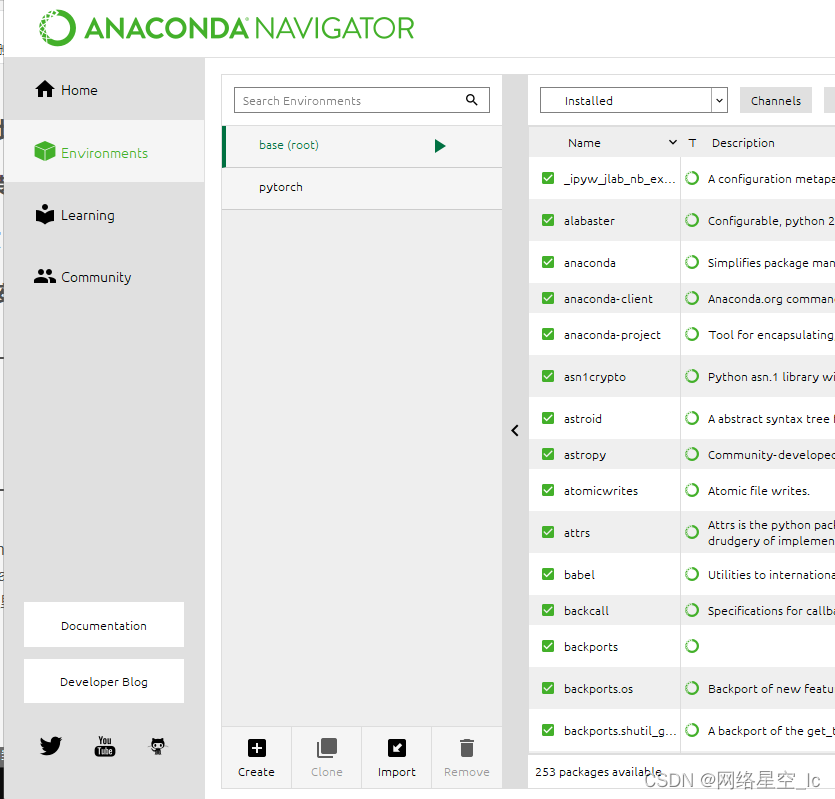
Task: Run base (root) with play arrow
Action: [439, 145]
